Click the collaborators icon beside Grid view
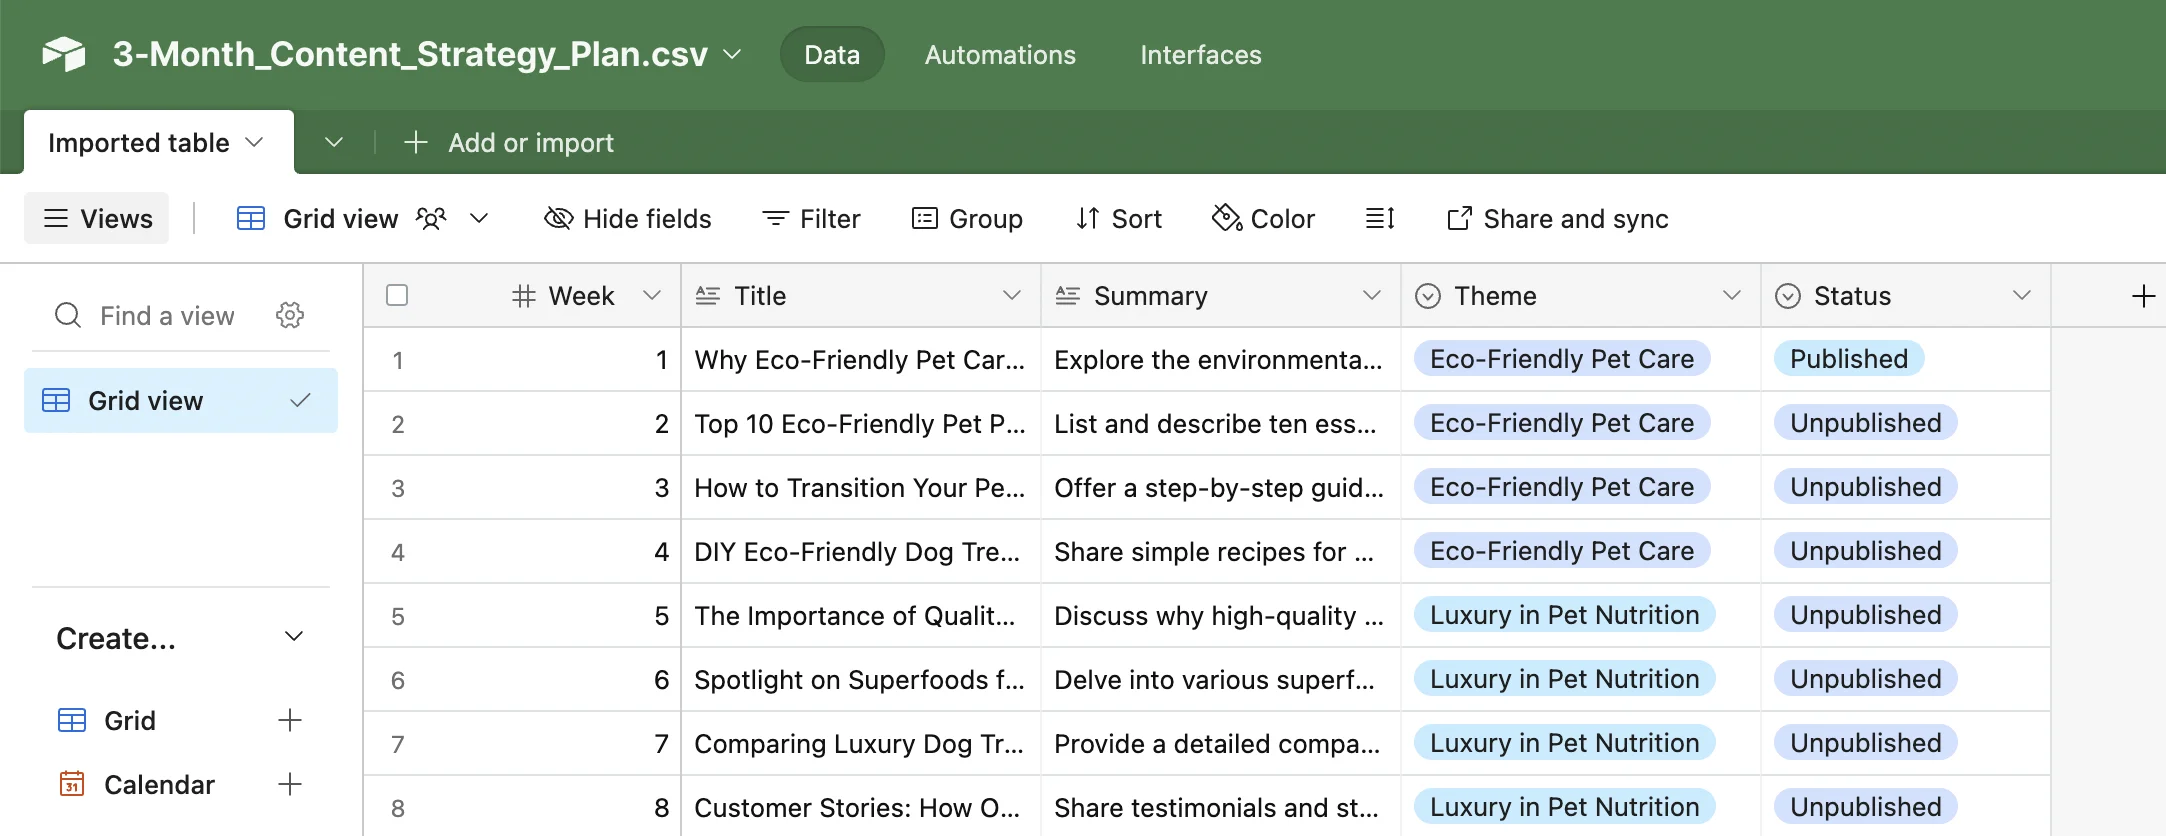This screenshot has height=836, width=2166. 431,218
